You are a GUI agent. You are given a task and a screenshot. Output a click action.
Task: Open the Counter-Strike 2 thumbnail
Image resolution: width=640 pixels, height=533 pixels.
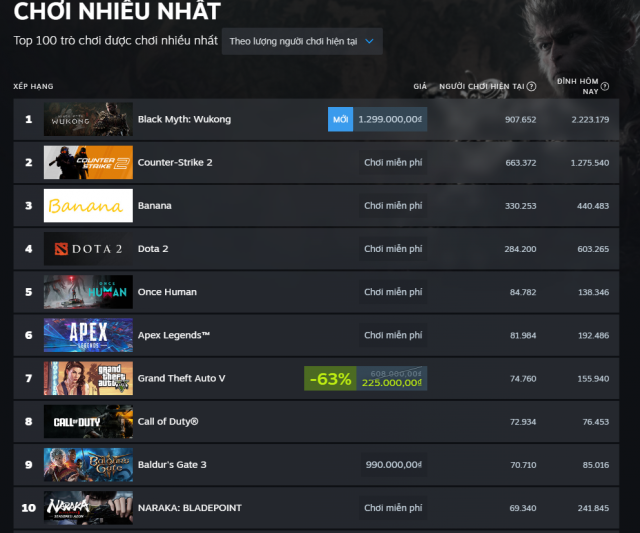(88, 162)
